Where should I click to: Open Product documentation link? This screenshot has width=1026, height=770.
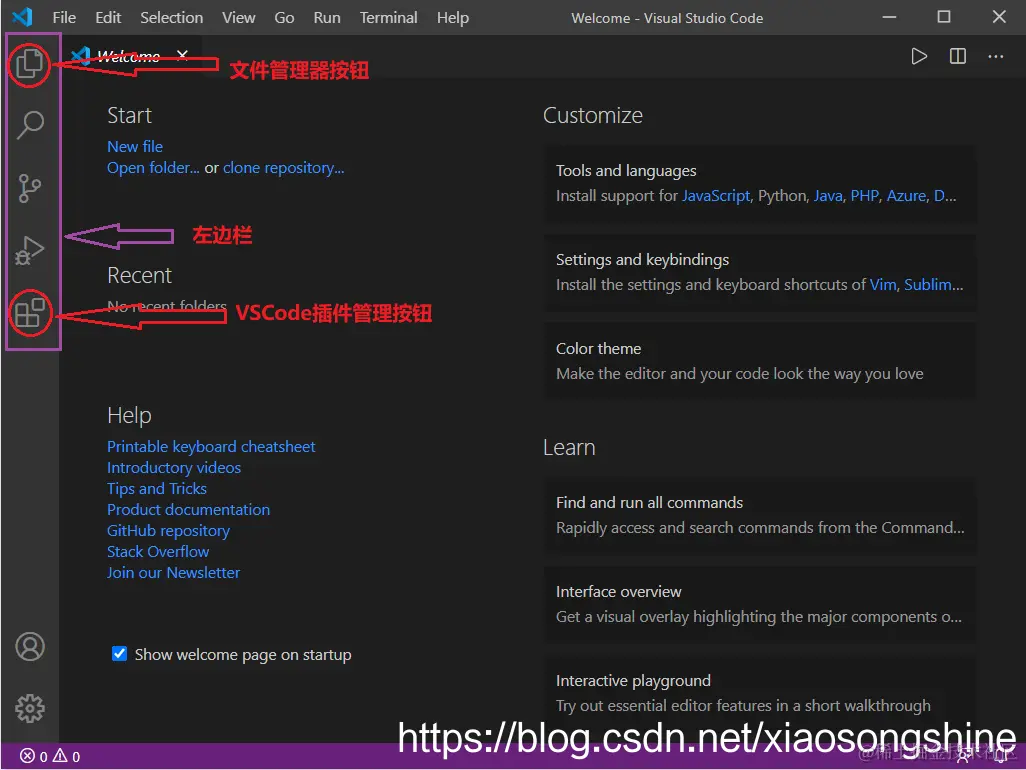[x=188, y=509]
